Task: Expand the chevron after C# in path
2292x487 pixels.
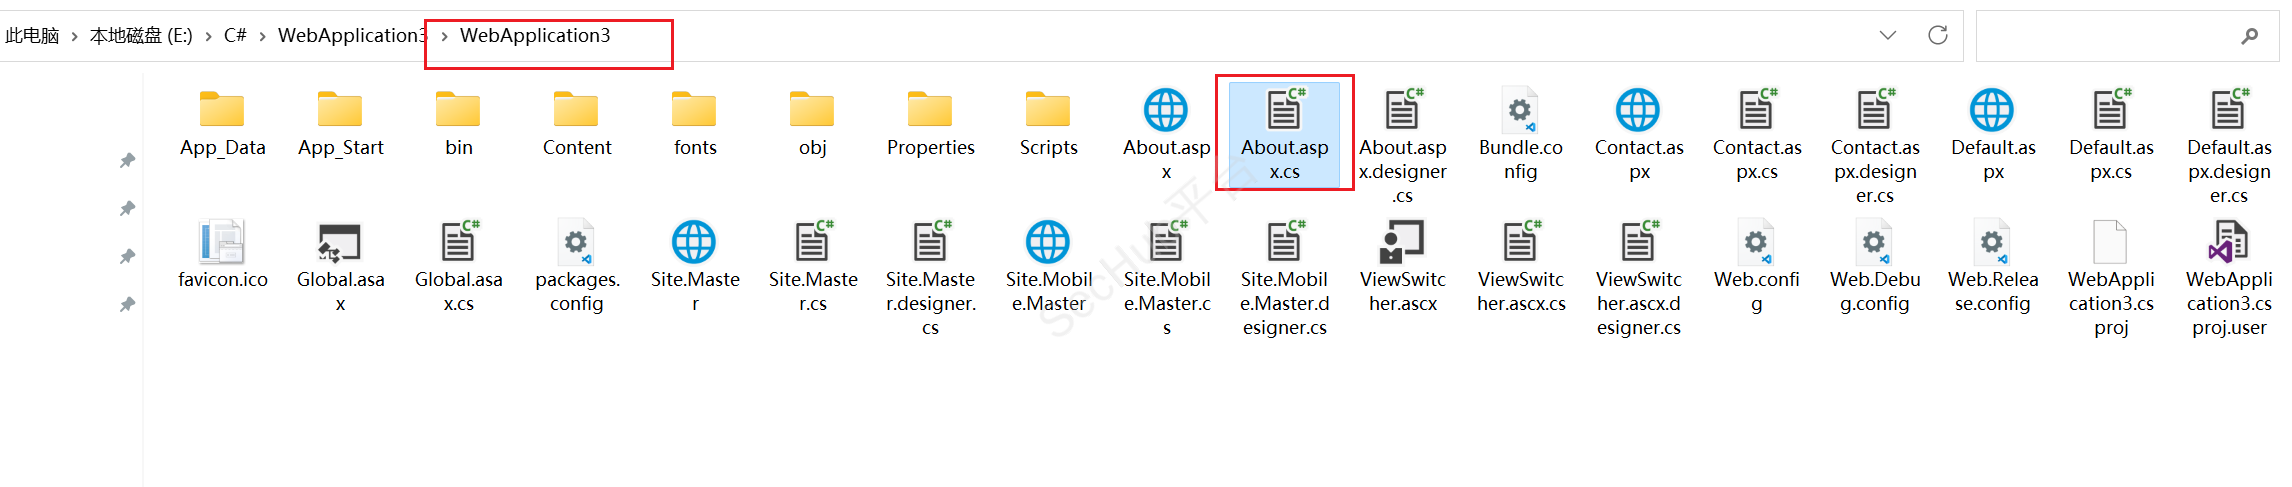Action: pyautogui.click(x=262, y=37)
